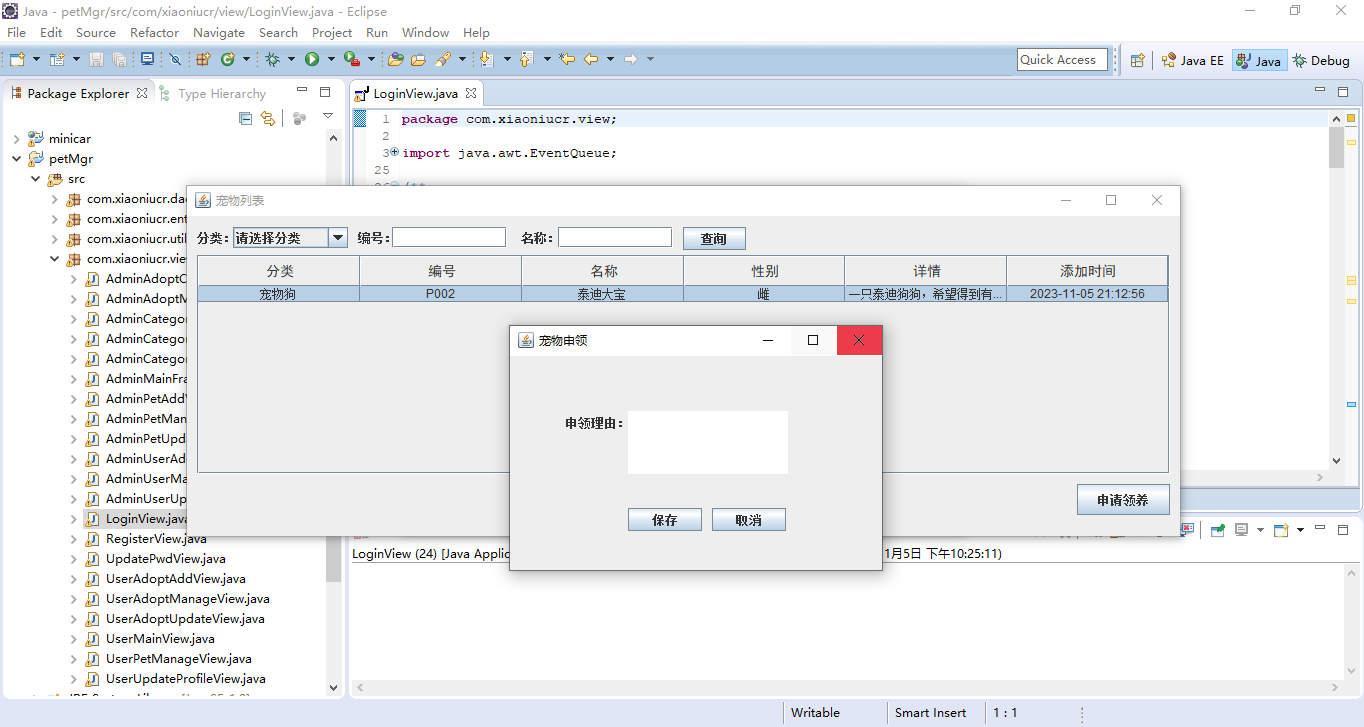
Task: Open the Debug configurations dropdown arrow
Action: (291, 59)
